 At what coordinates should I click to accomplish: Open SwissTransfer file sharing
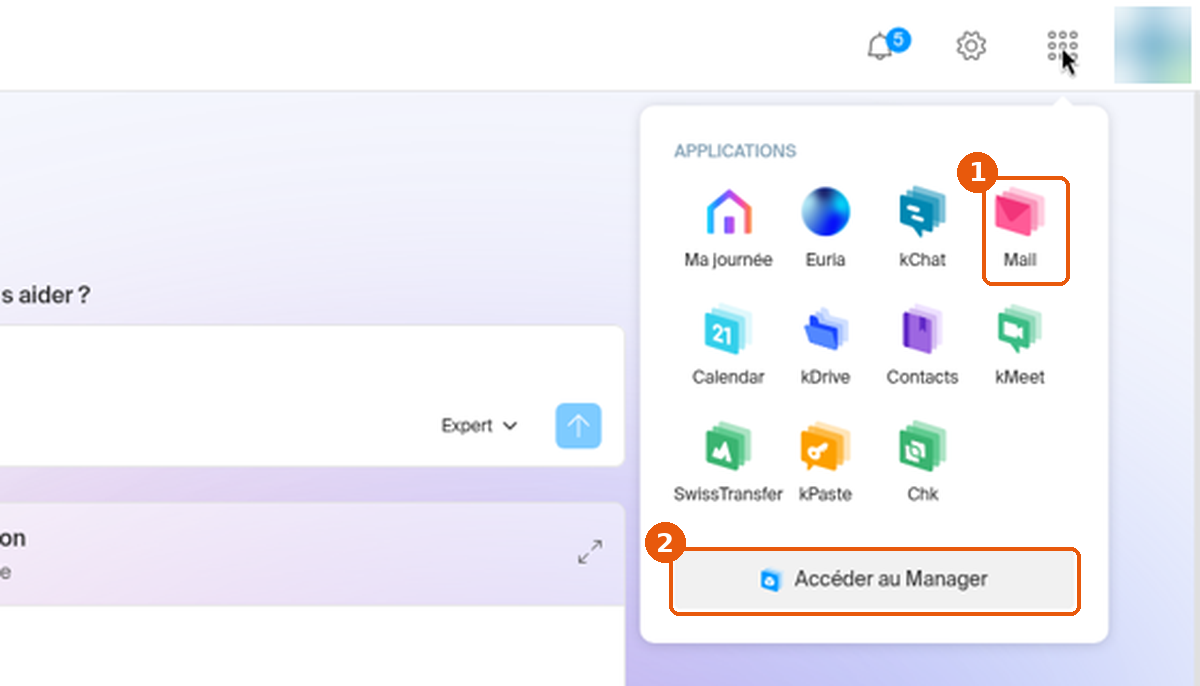728,463
